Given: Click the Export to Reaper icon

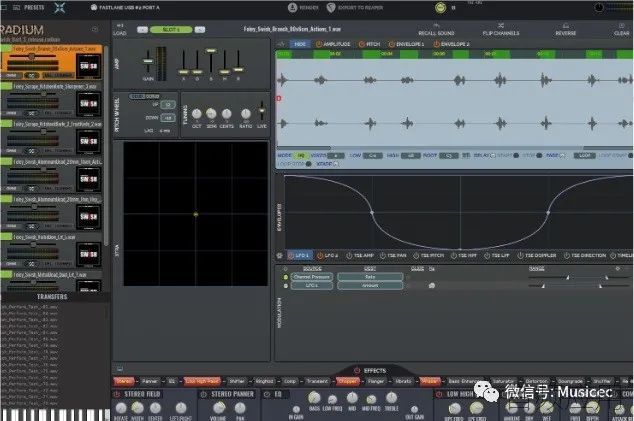Looking at the screenshot, I should tap(331, 7).
